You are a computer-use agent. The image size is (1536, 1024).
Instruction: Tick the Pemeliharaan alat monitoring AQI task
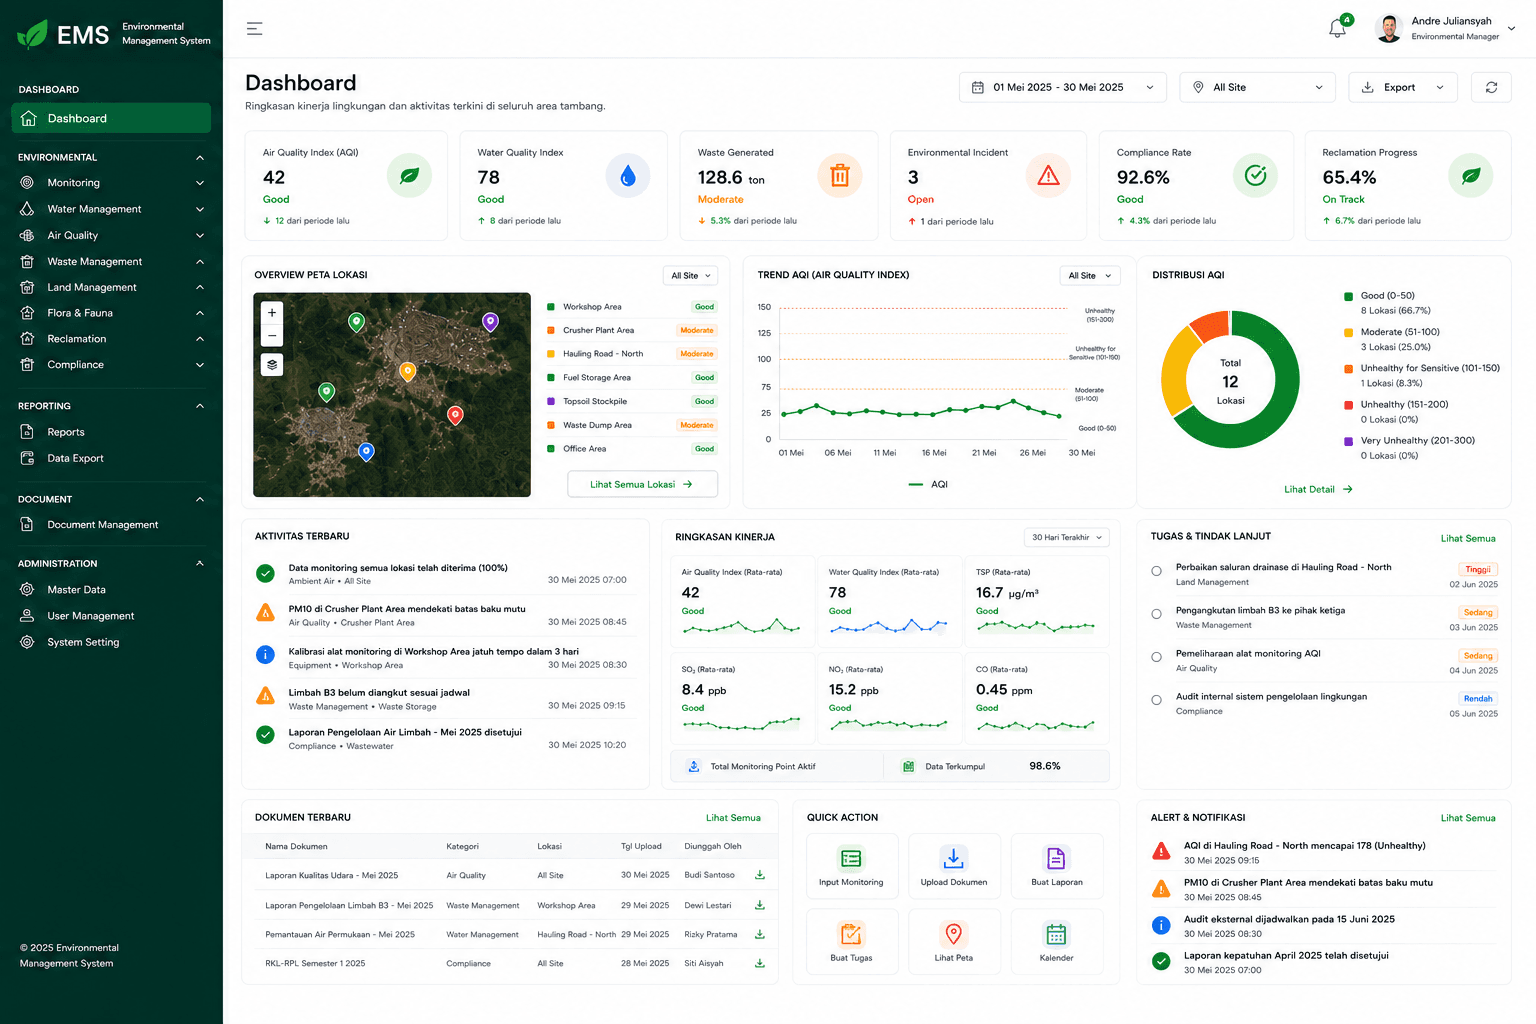pyautogui.click(x=1156, y=657)
